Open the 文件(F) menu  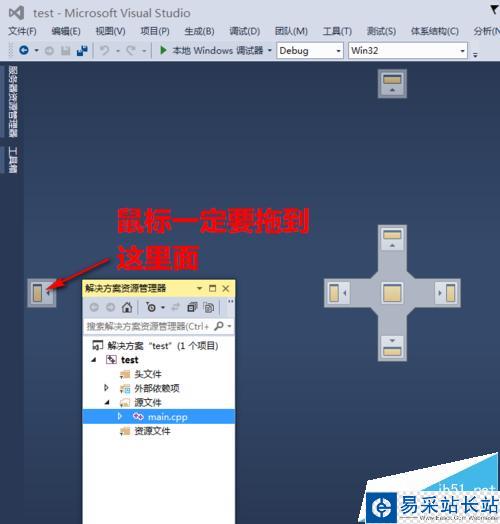tap(22, 31)
